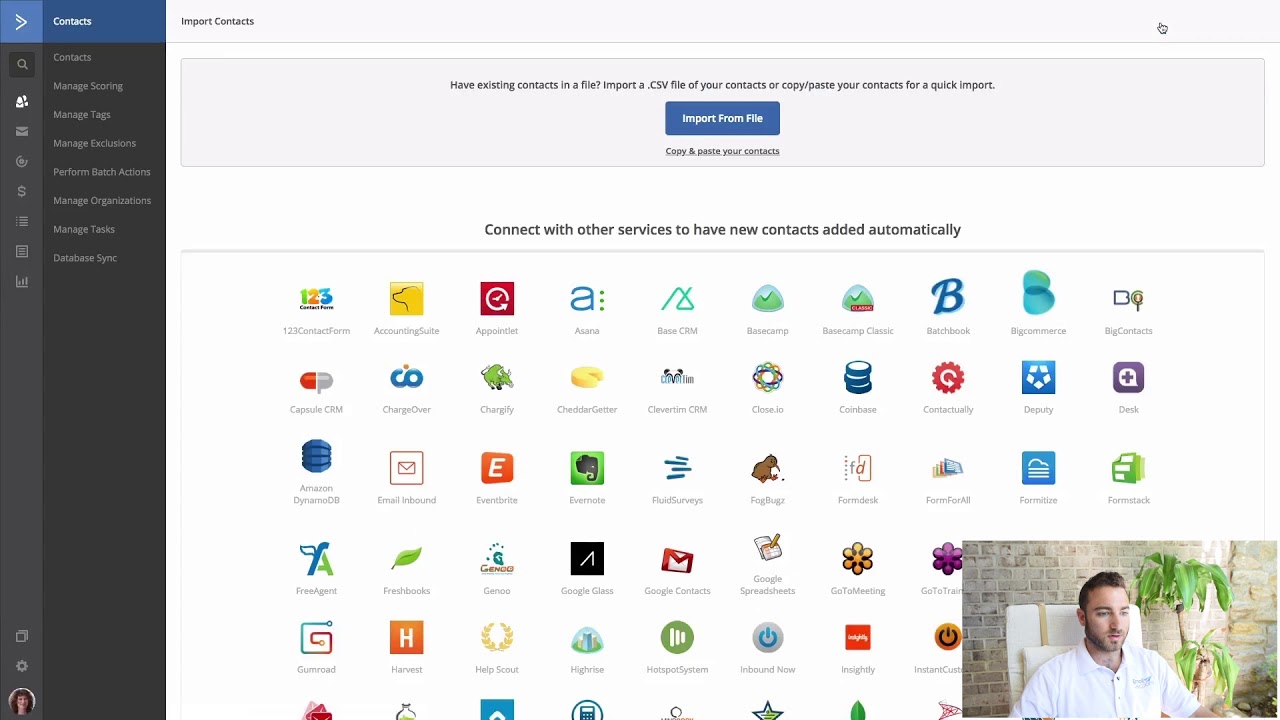Choose the Coinbase integration icon

point(858,377)
